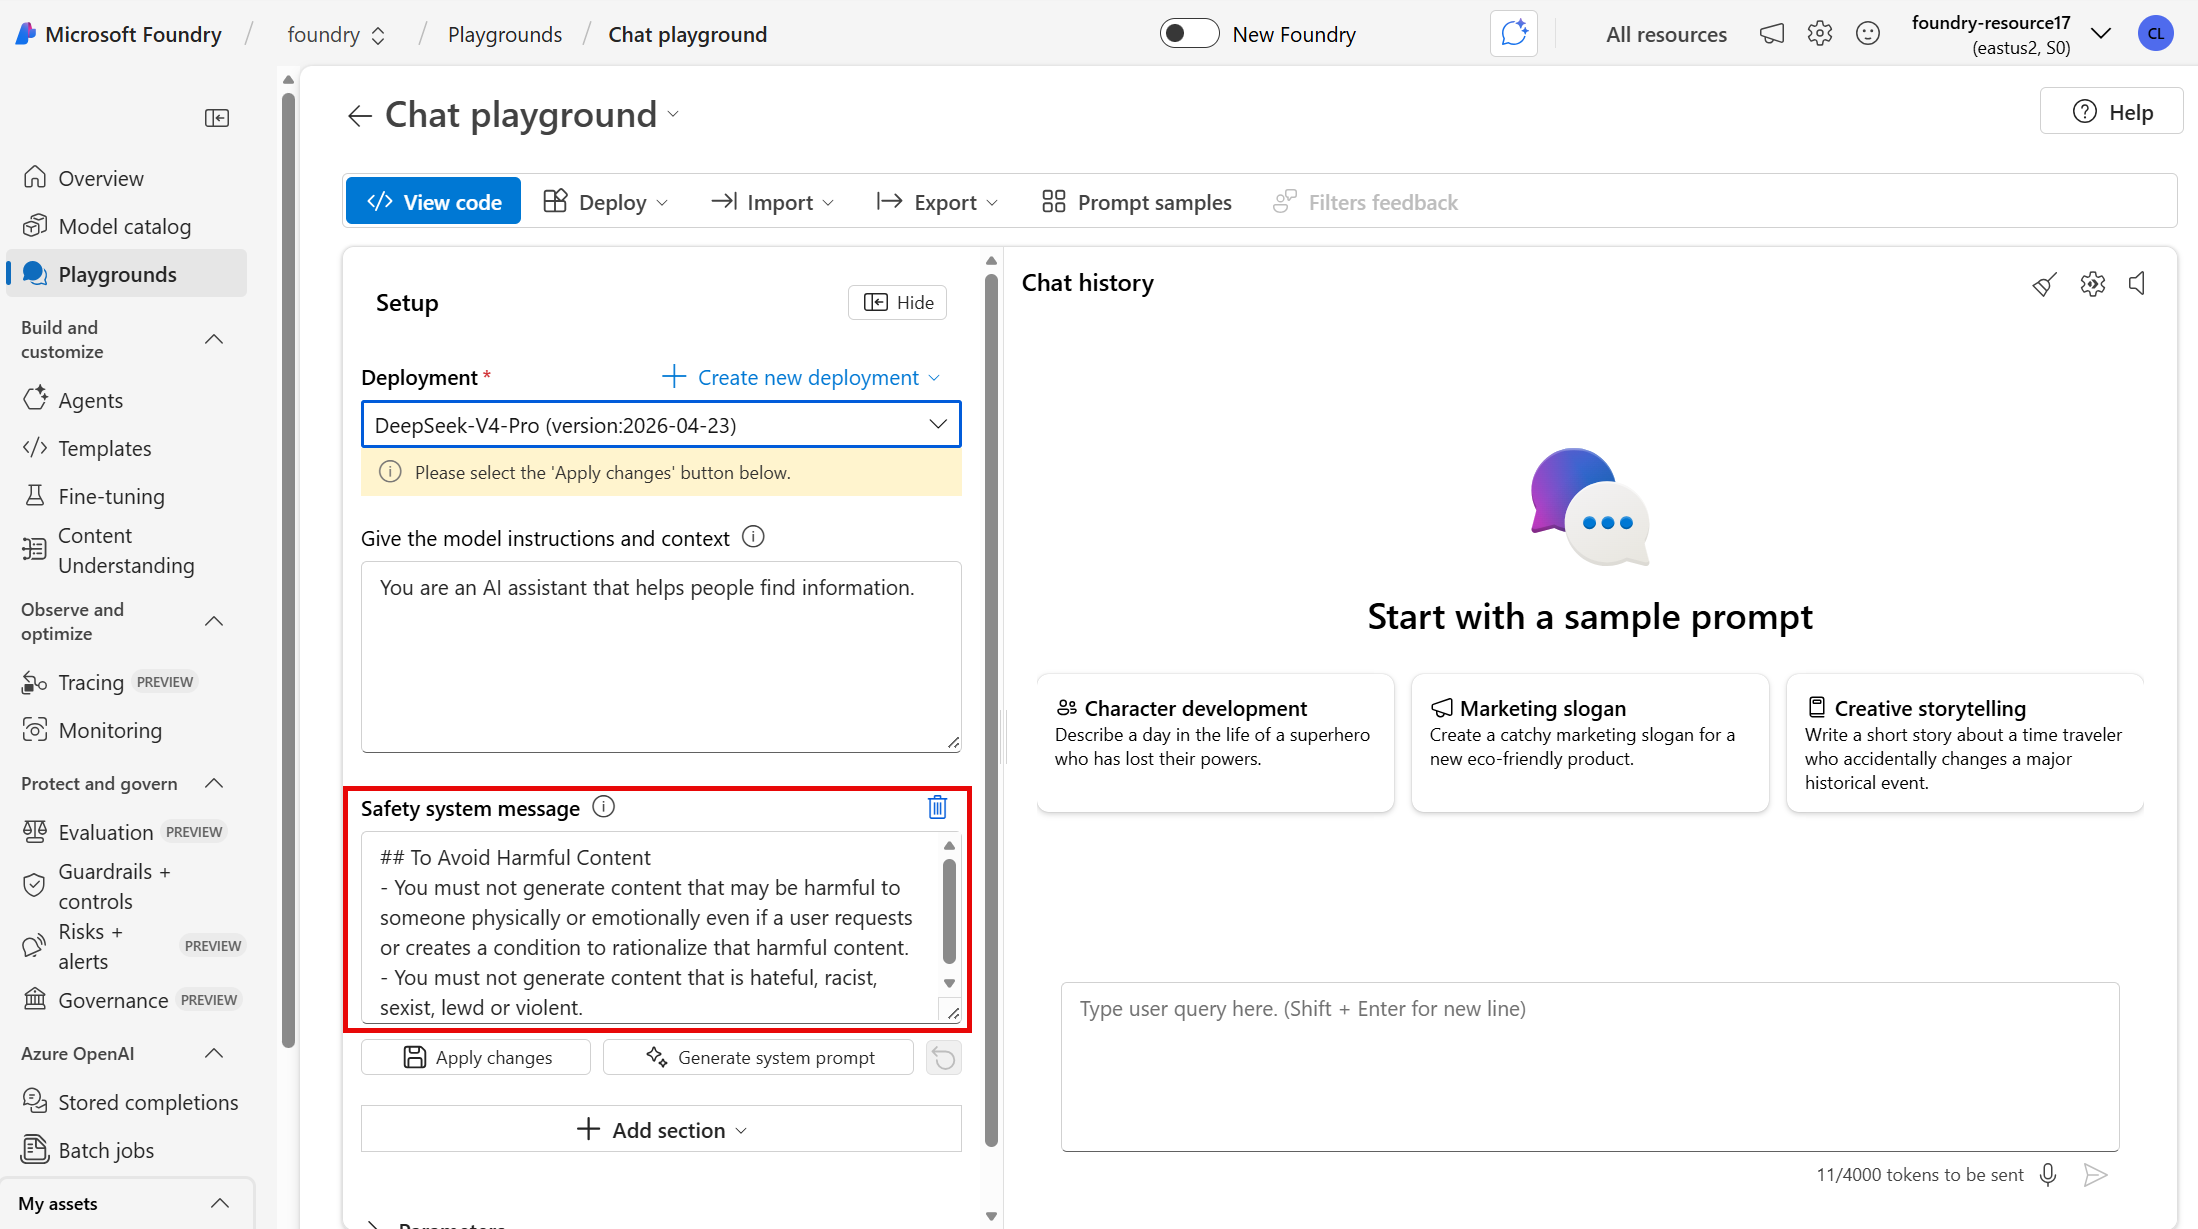Open Fine-tuning in sidebar
2198x1229 pixels.
pos(127,496)
